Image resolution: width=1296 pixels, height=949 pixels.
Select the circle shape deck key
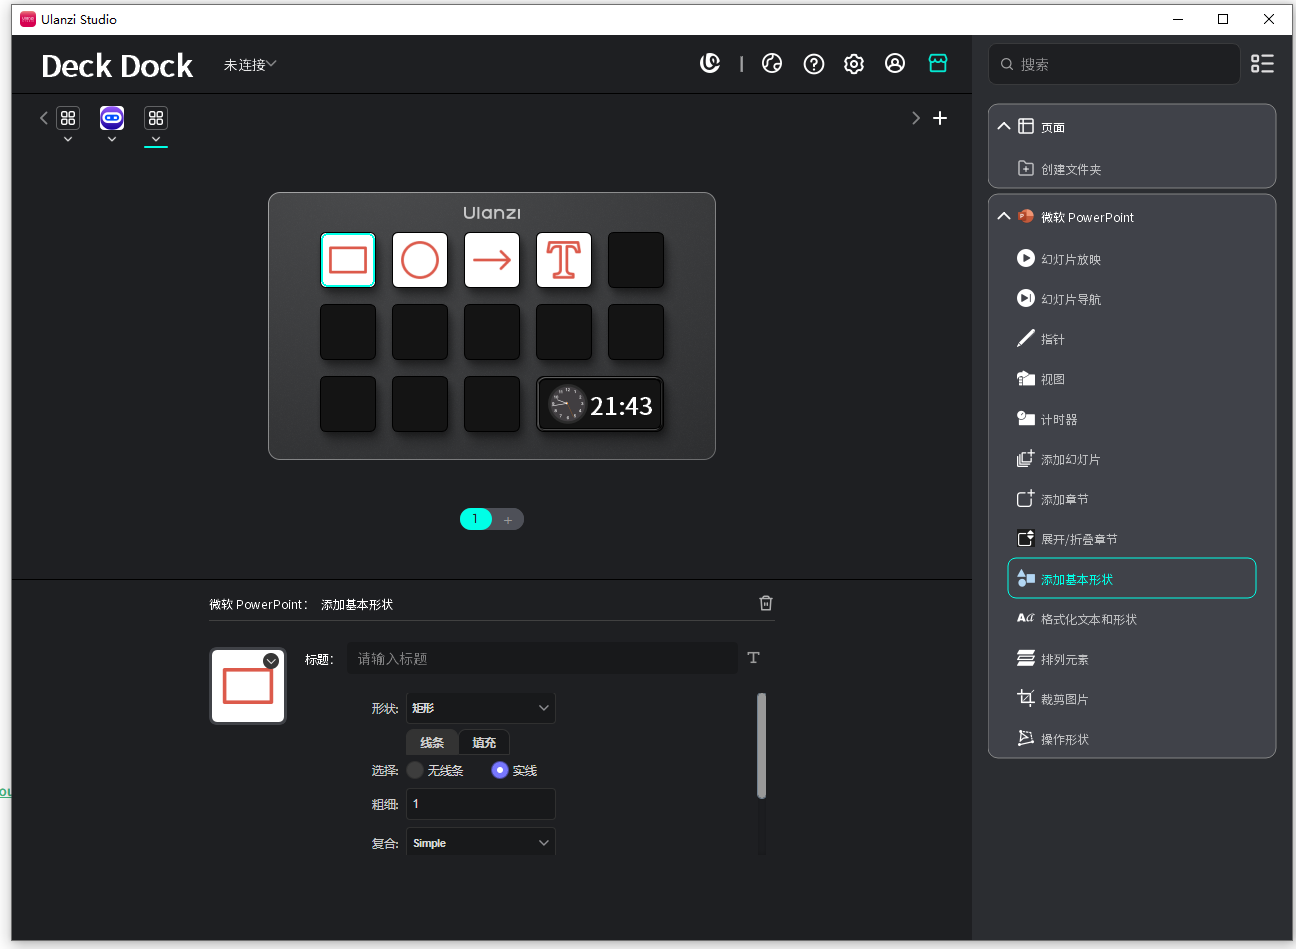420,260
